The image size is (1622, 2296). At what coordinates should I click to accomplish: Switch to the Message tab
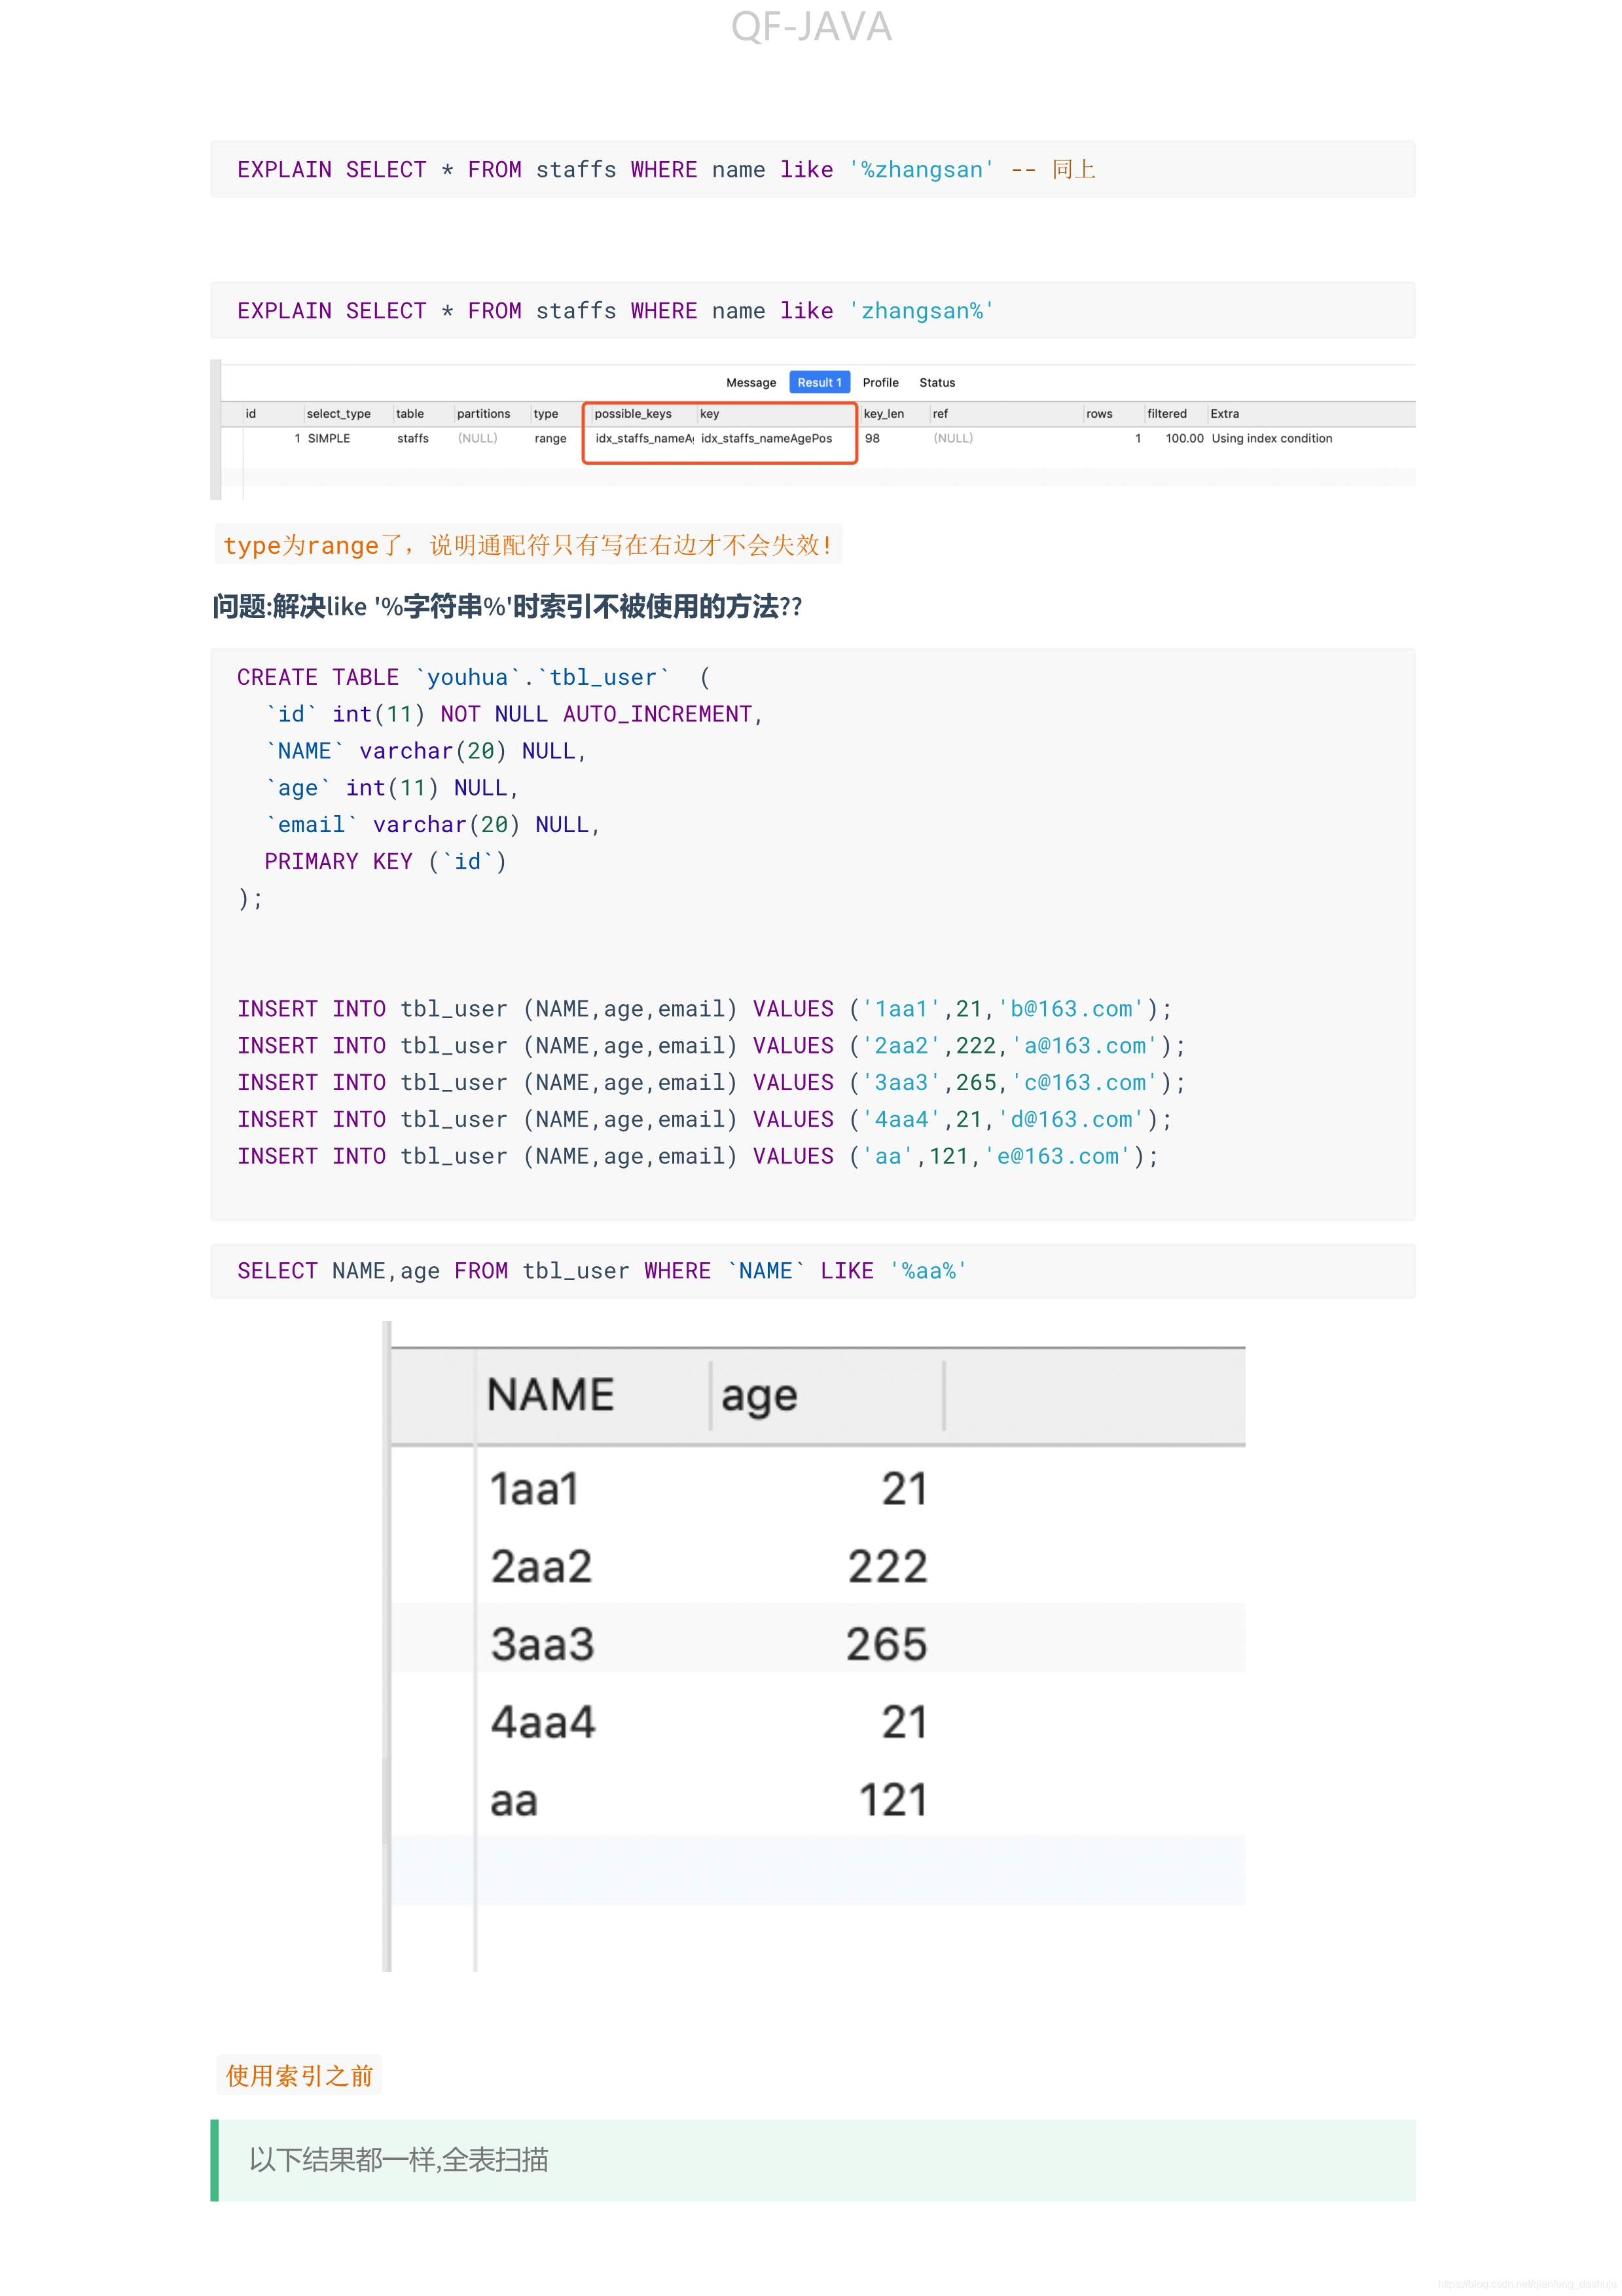click(x=751, y=382)
